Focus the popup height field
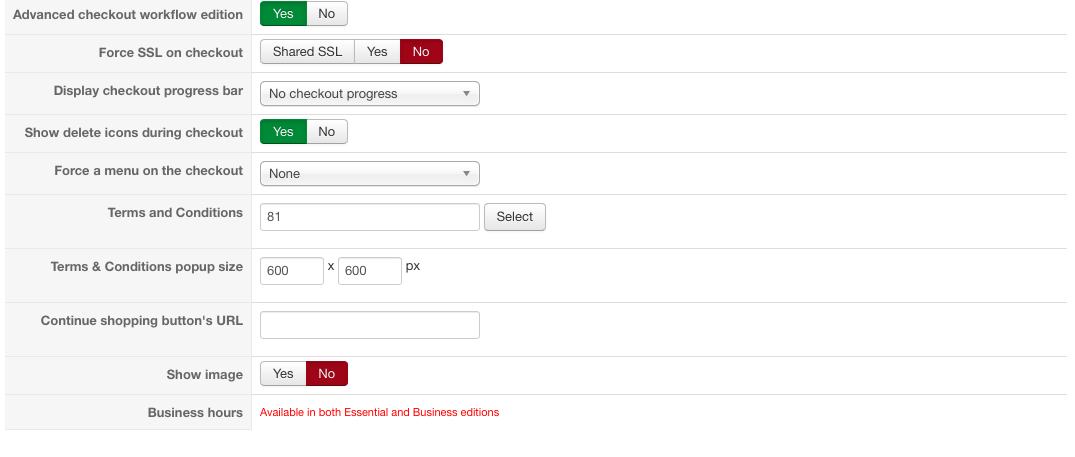This screenshot has width=1075, height=457. [369, 271]
